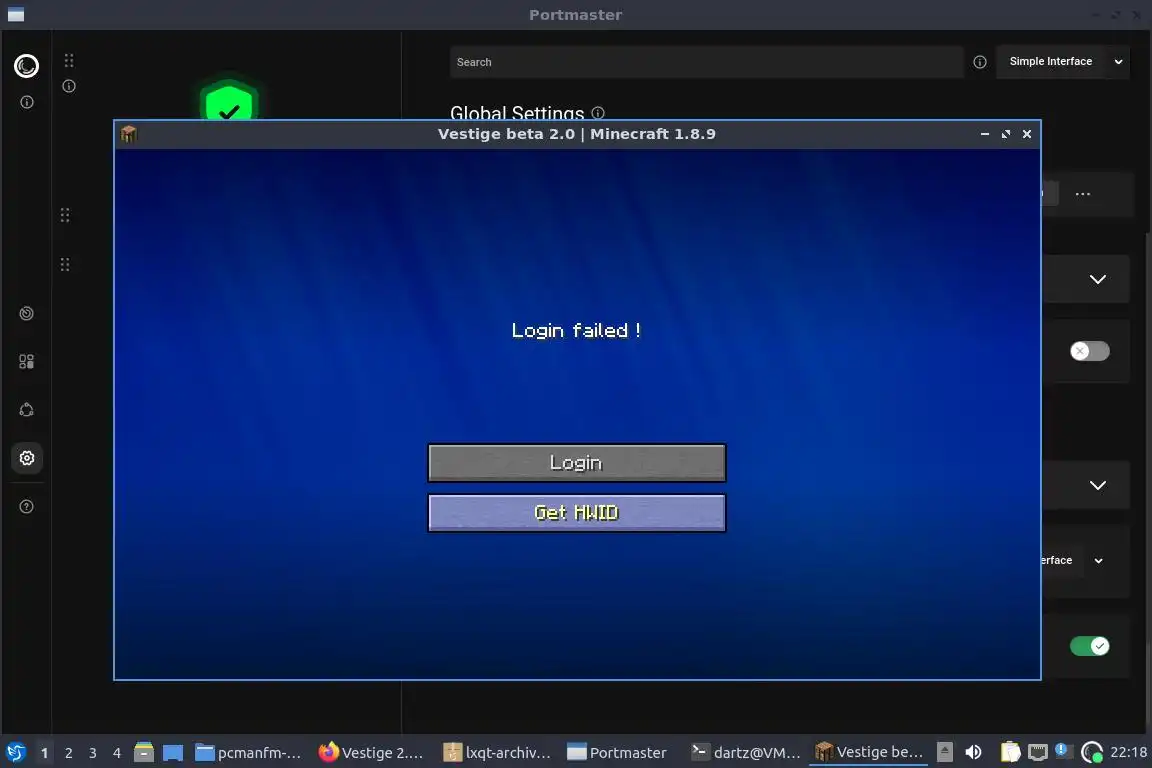Expand the second collapsed settings section chevron
Image resolution: width=1152 pixels, height=768 pixels.
(1098, 485)
